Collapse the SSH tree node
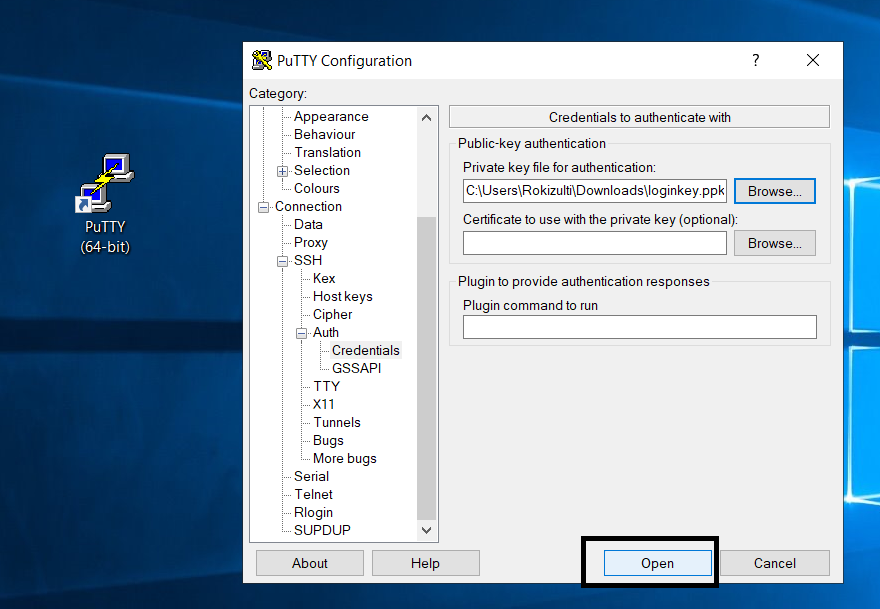Viewport: 880px width, 609px height. pyautogui.click(x=282, y=261)
